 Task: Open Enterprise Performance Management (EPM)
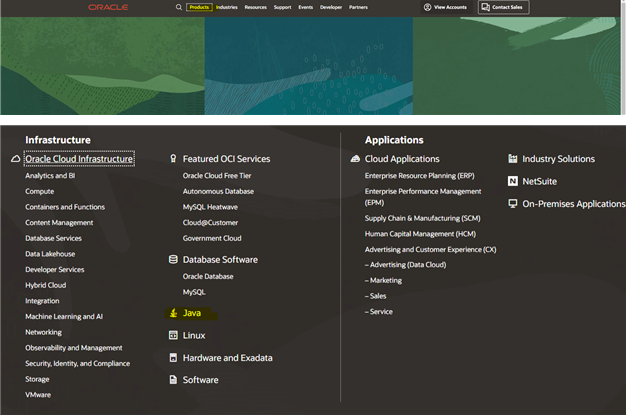(423, 197)
